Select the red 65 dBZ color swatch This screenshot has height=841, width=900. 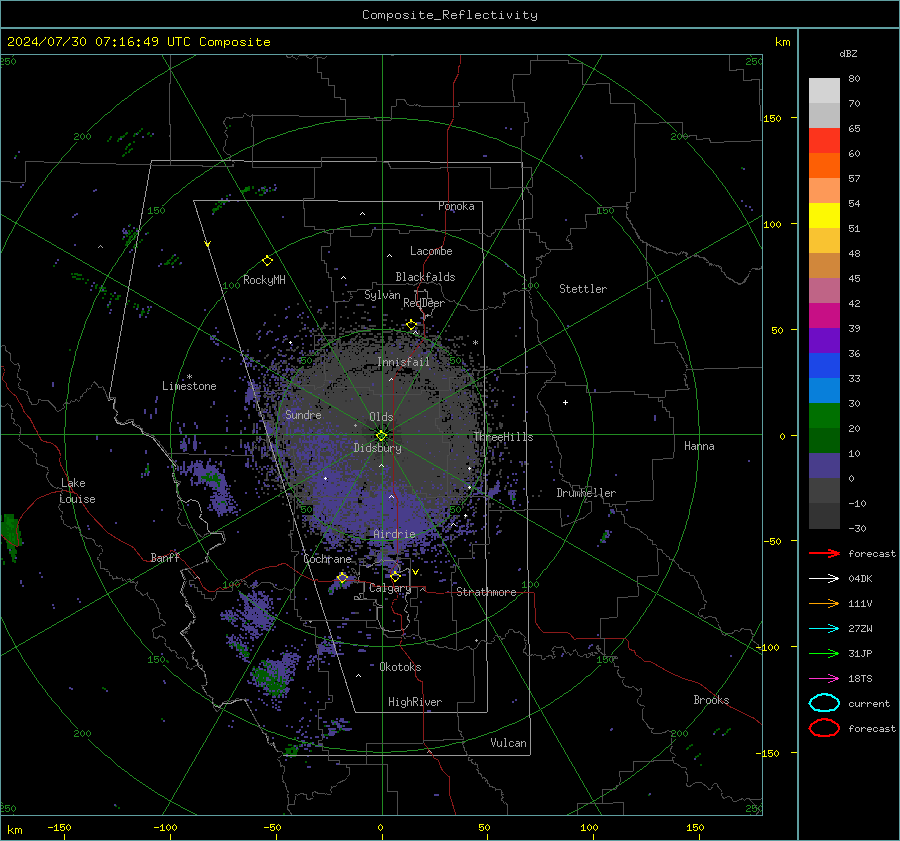(824, 141)
